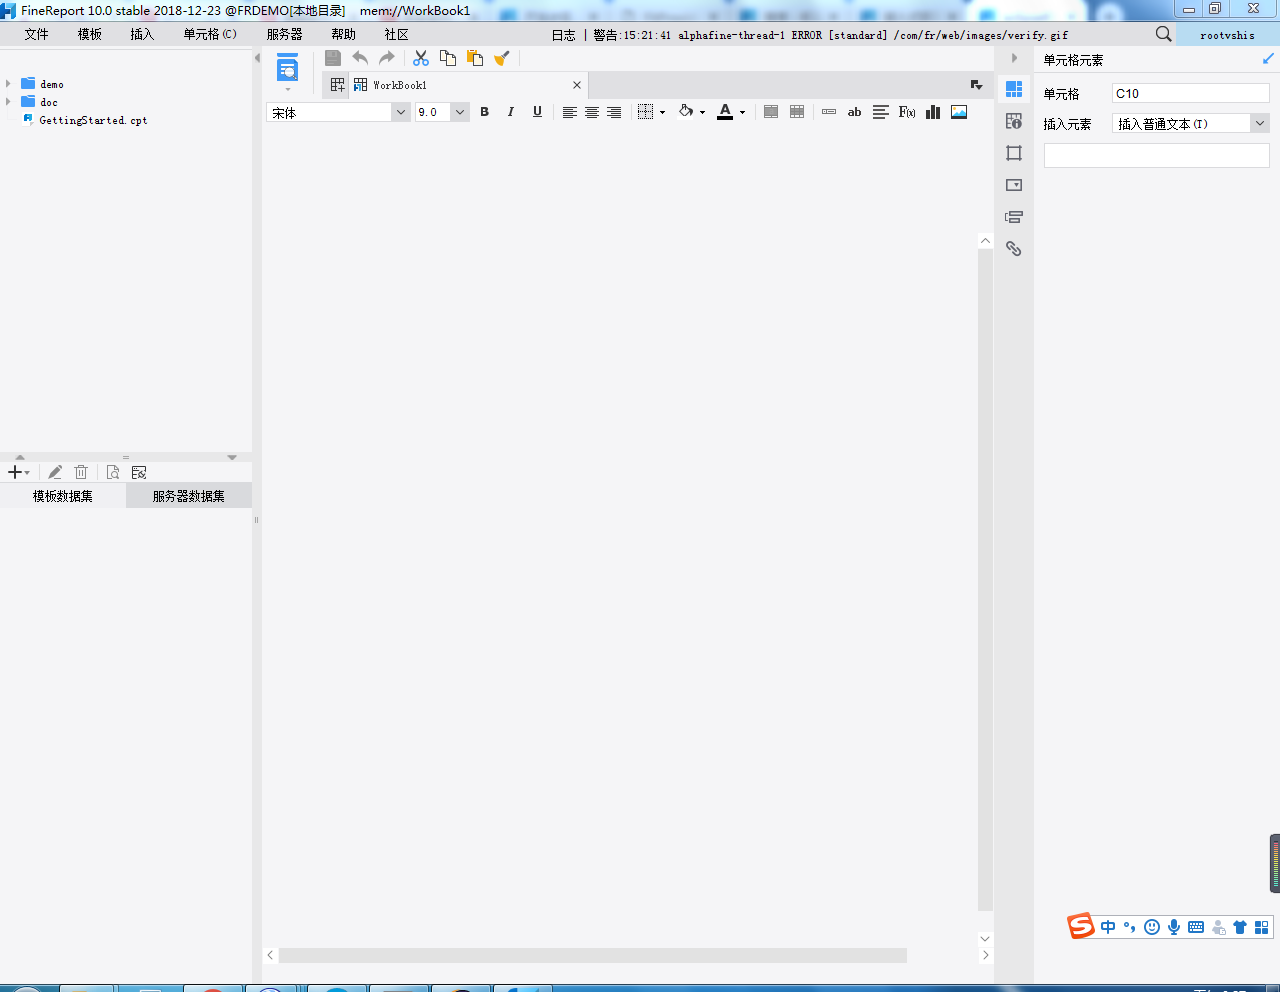Click the rootvshis account label
The image size is (1280, 992).
tap(1227, 35)
